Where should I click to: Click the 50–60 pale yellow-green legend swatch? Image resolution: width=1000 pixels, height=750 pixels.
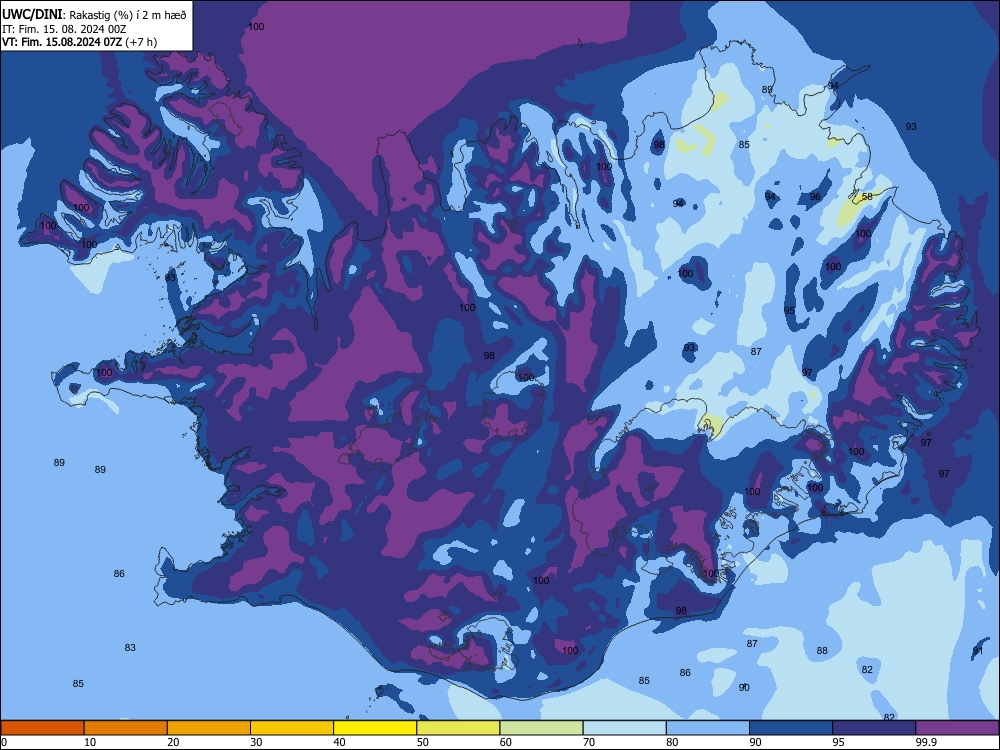(x=458, y=728)
